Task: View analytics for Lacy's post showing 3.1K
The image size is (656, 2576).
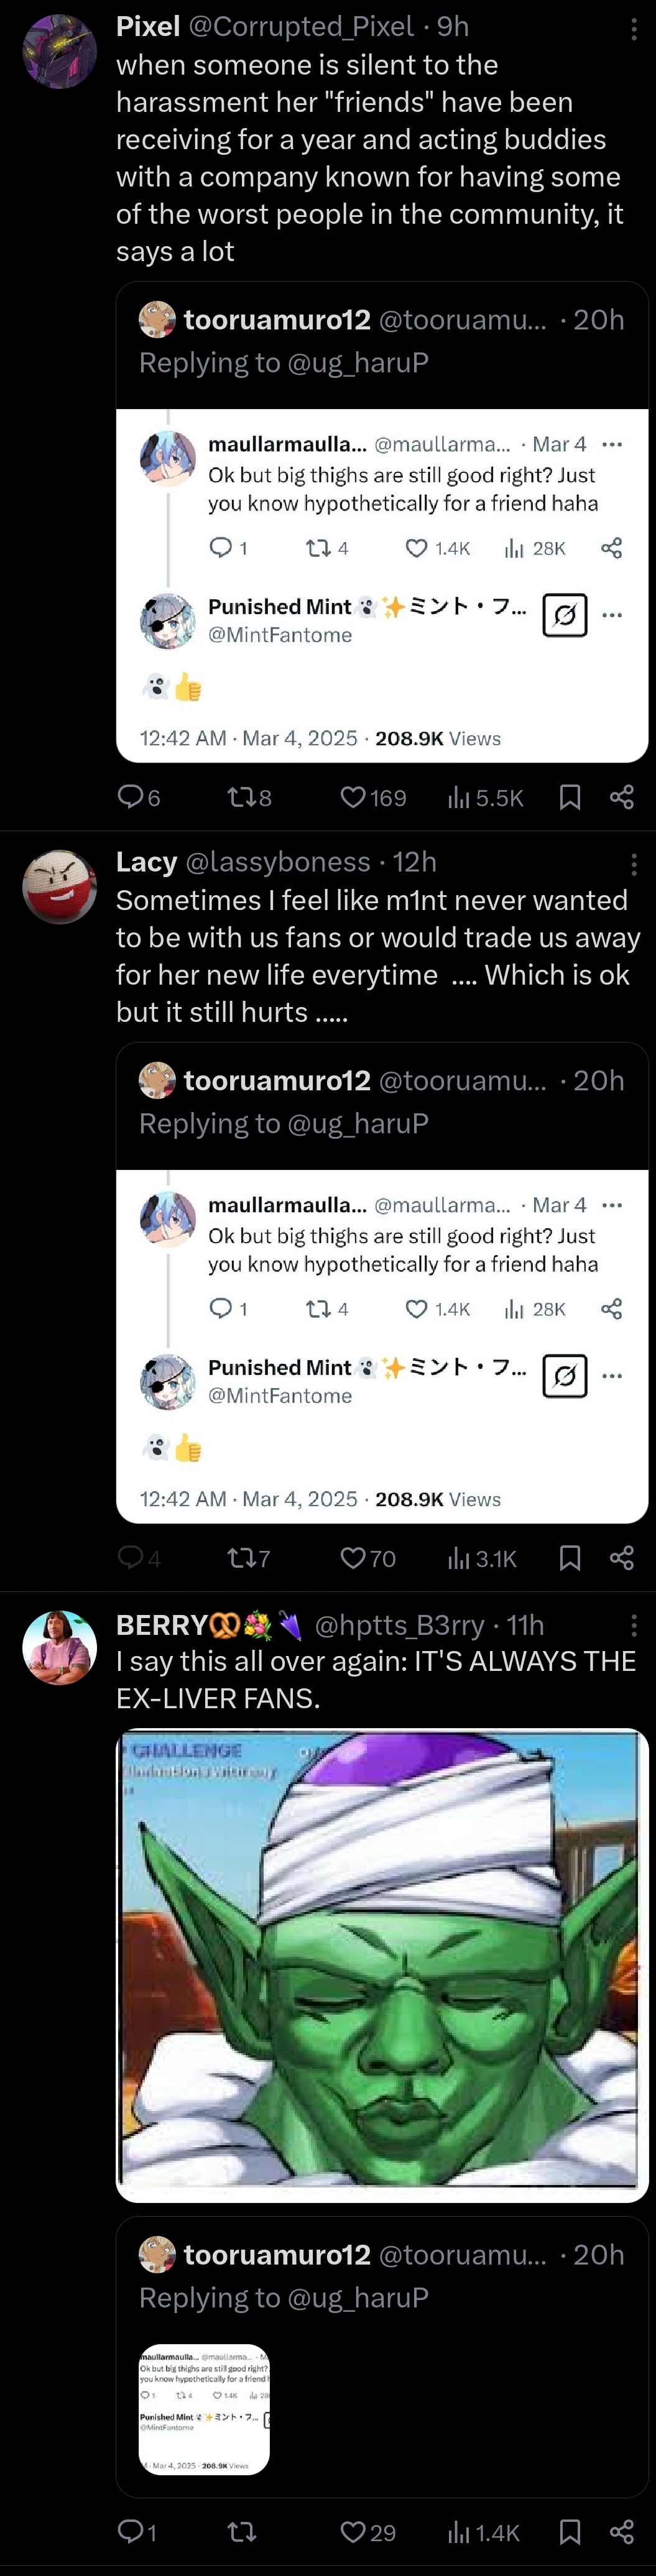Action: (482, 1558)
